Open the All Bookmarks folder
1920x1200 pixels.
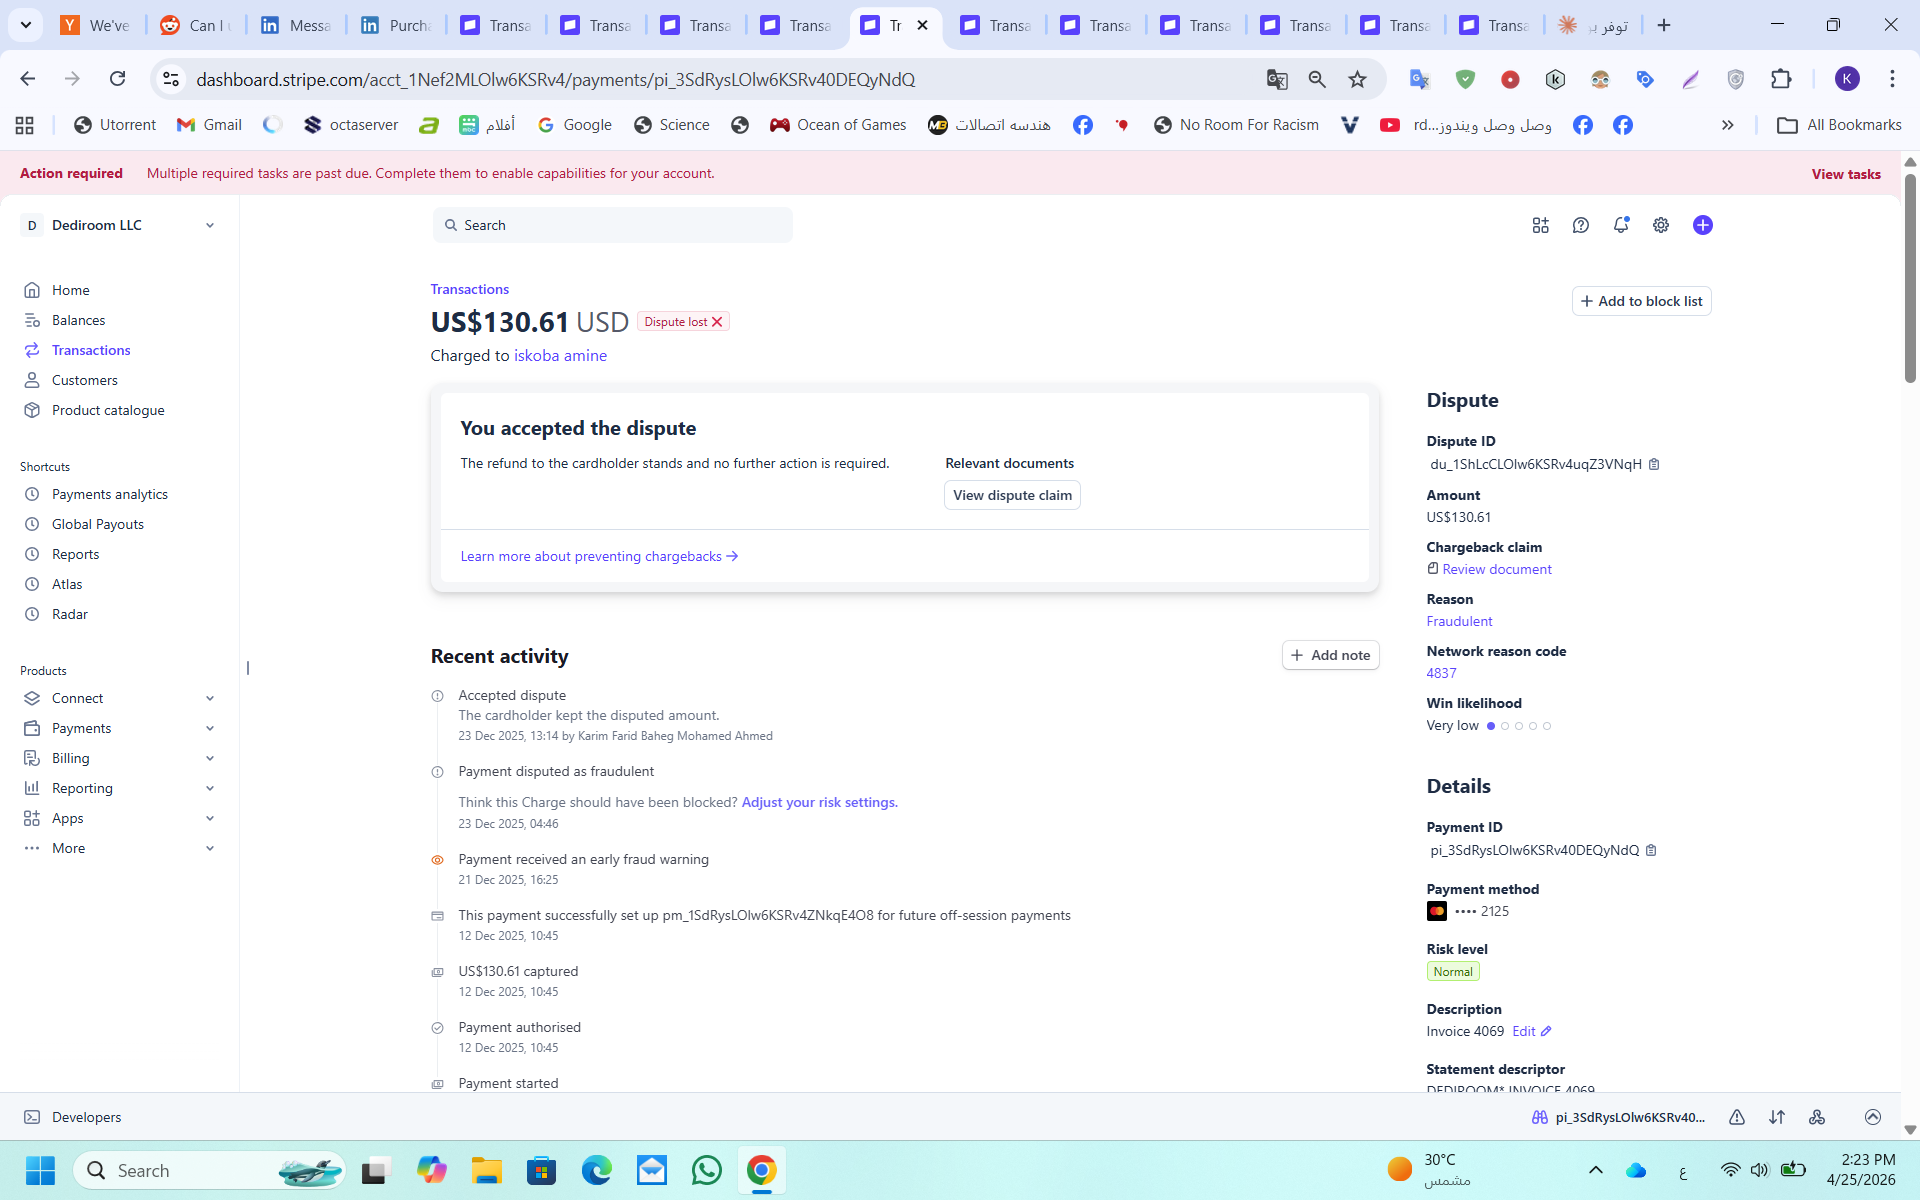click(x=1839, y=125)
